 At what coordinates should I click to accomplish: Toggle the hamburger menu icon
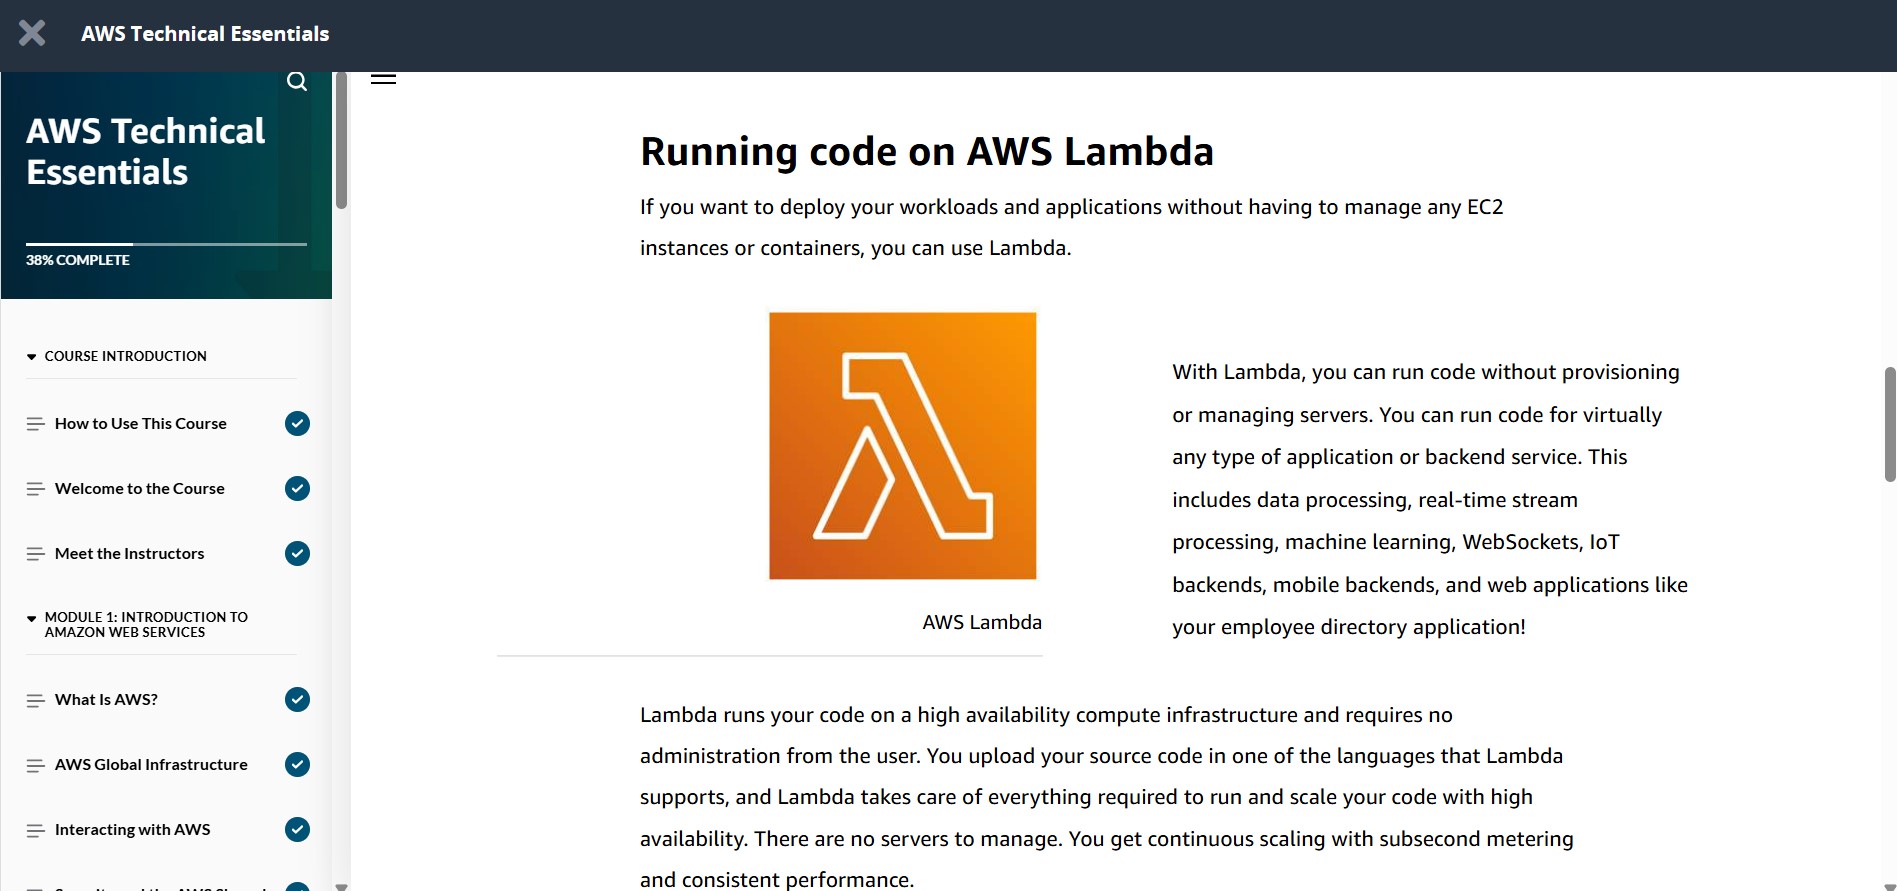coord(383,78)
